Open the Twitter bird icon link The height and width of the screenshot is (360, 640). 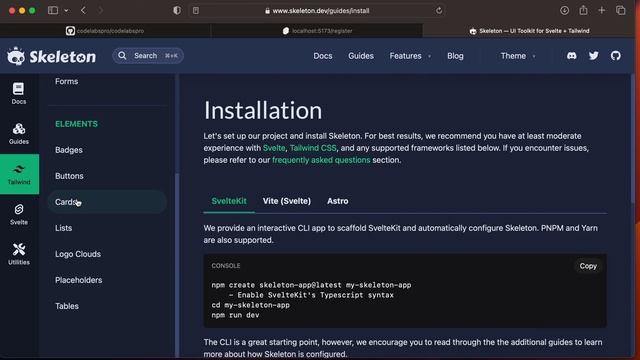593,56
